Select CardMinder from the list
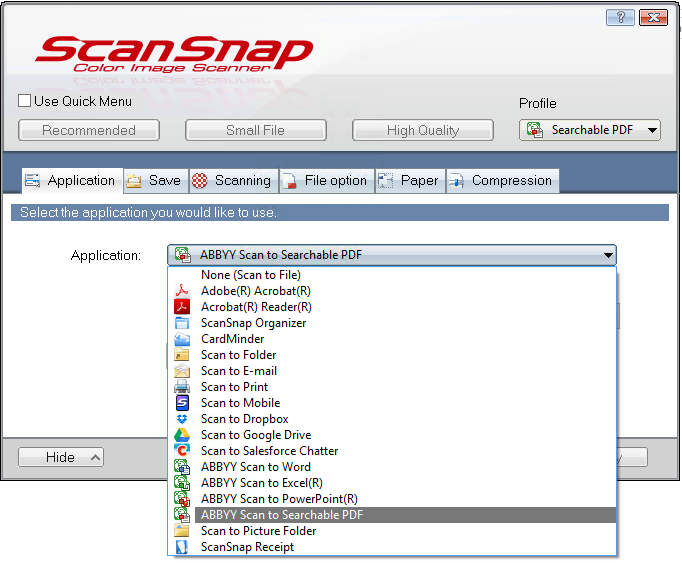The image size is (682, 563). pos(392,339)
